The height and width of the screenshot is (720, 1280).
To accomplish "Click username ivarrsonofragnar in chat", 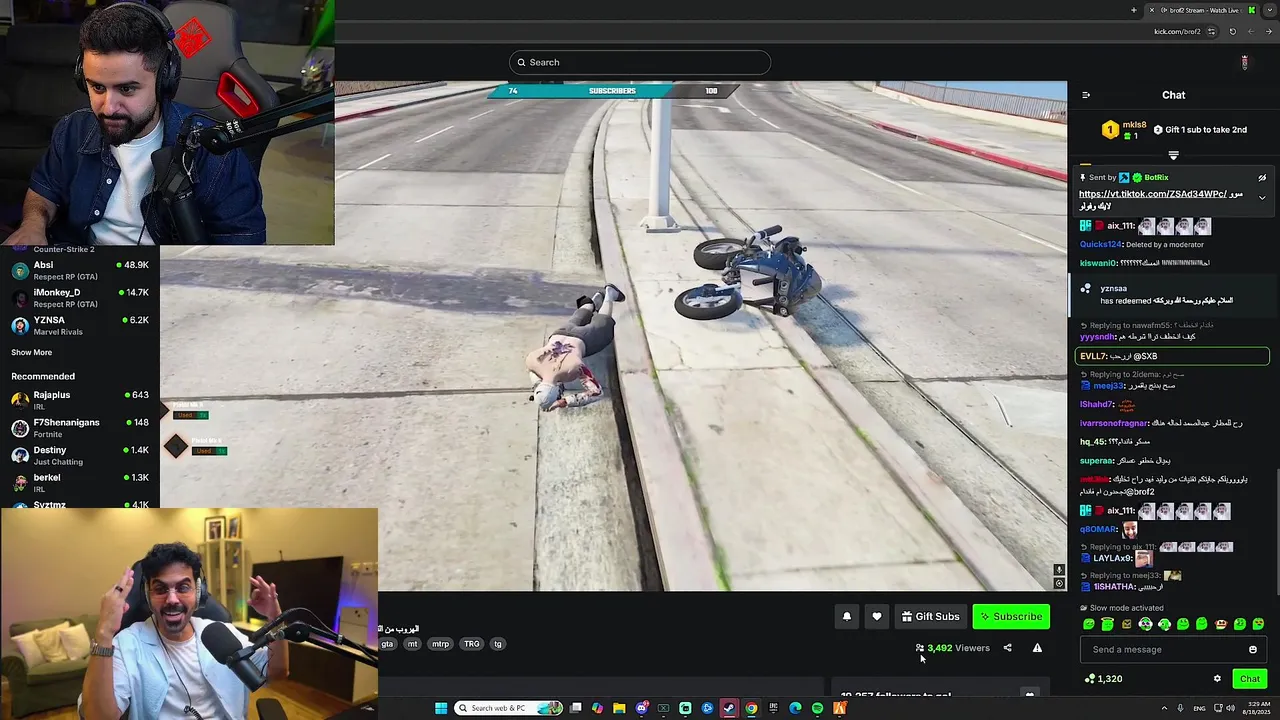I will click(1113, 423).
